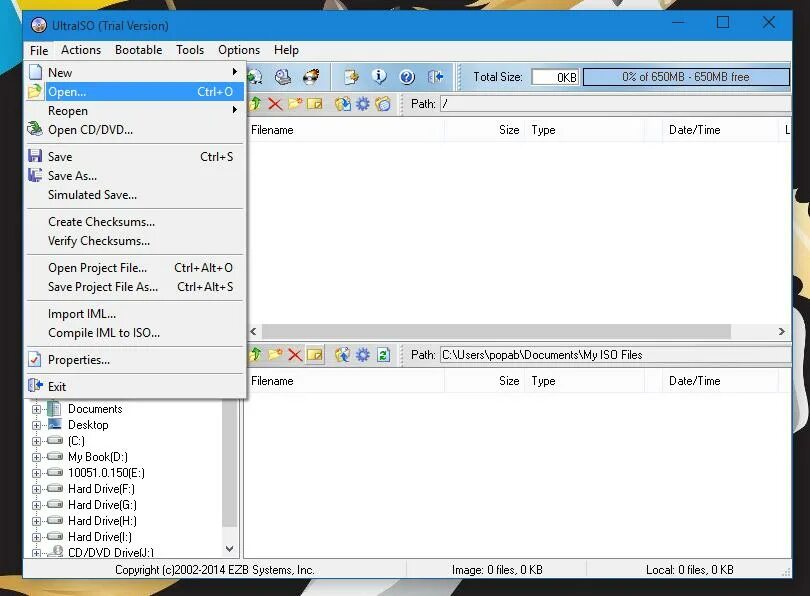
Task: Click Compile IML to ISO... entry
Action: pos(134,333)
